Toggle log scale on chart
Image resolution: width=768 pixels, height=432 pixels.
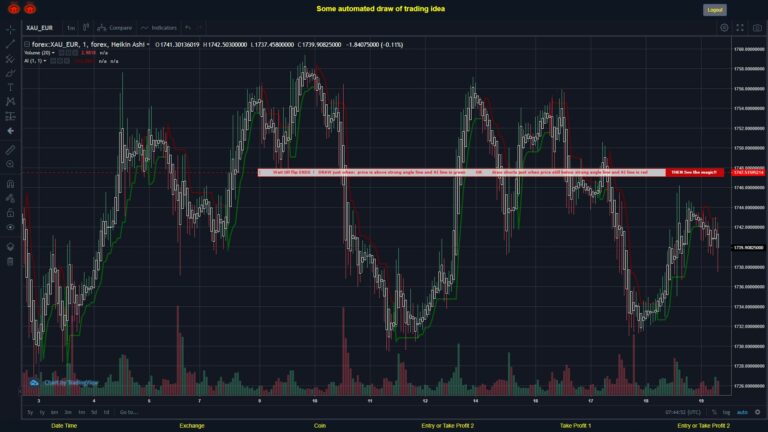tap(726, 412)
